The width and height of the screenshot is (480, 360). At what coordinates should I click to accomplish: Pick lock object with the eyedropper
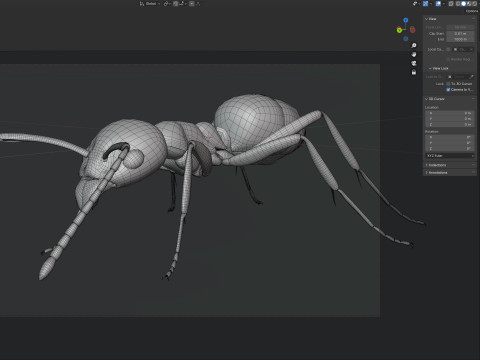click(471, 77)
